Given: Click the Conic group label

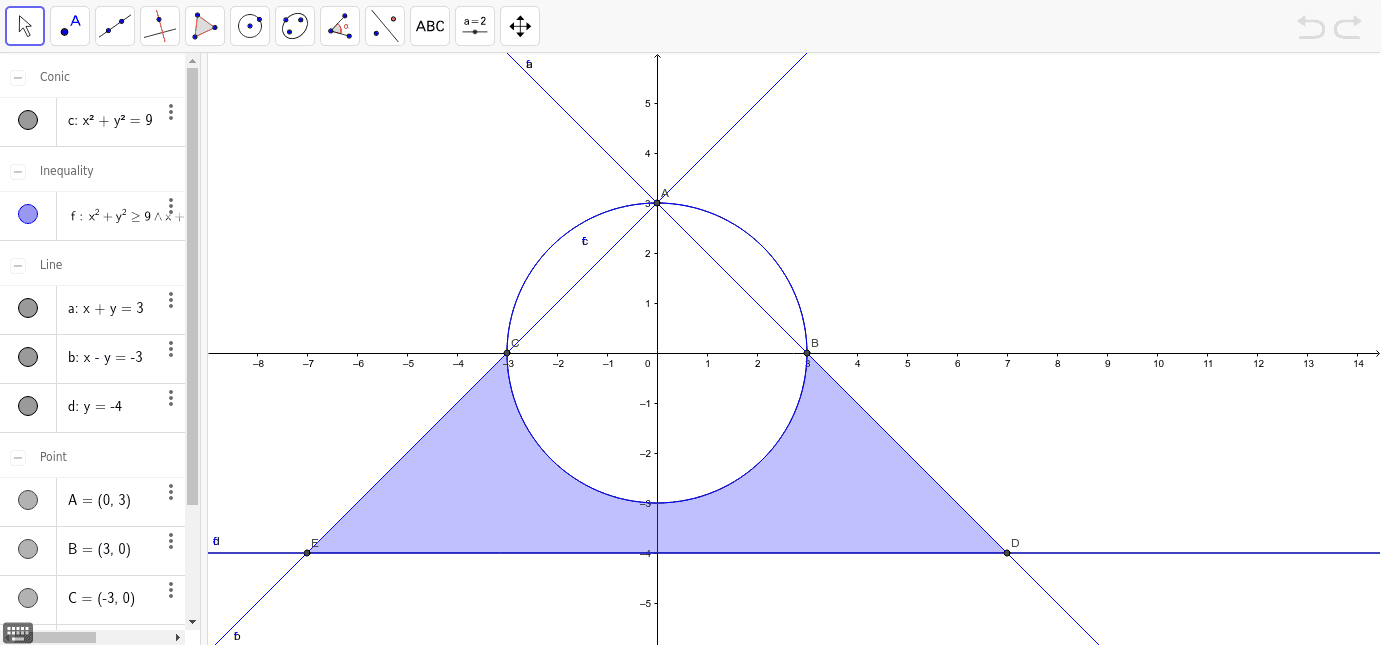Looking at the screenshot, I should [x=55, y=77].
